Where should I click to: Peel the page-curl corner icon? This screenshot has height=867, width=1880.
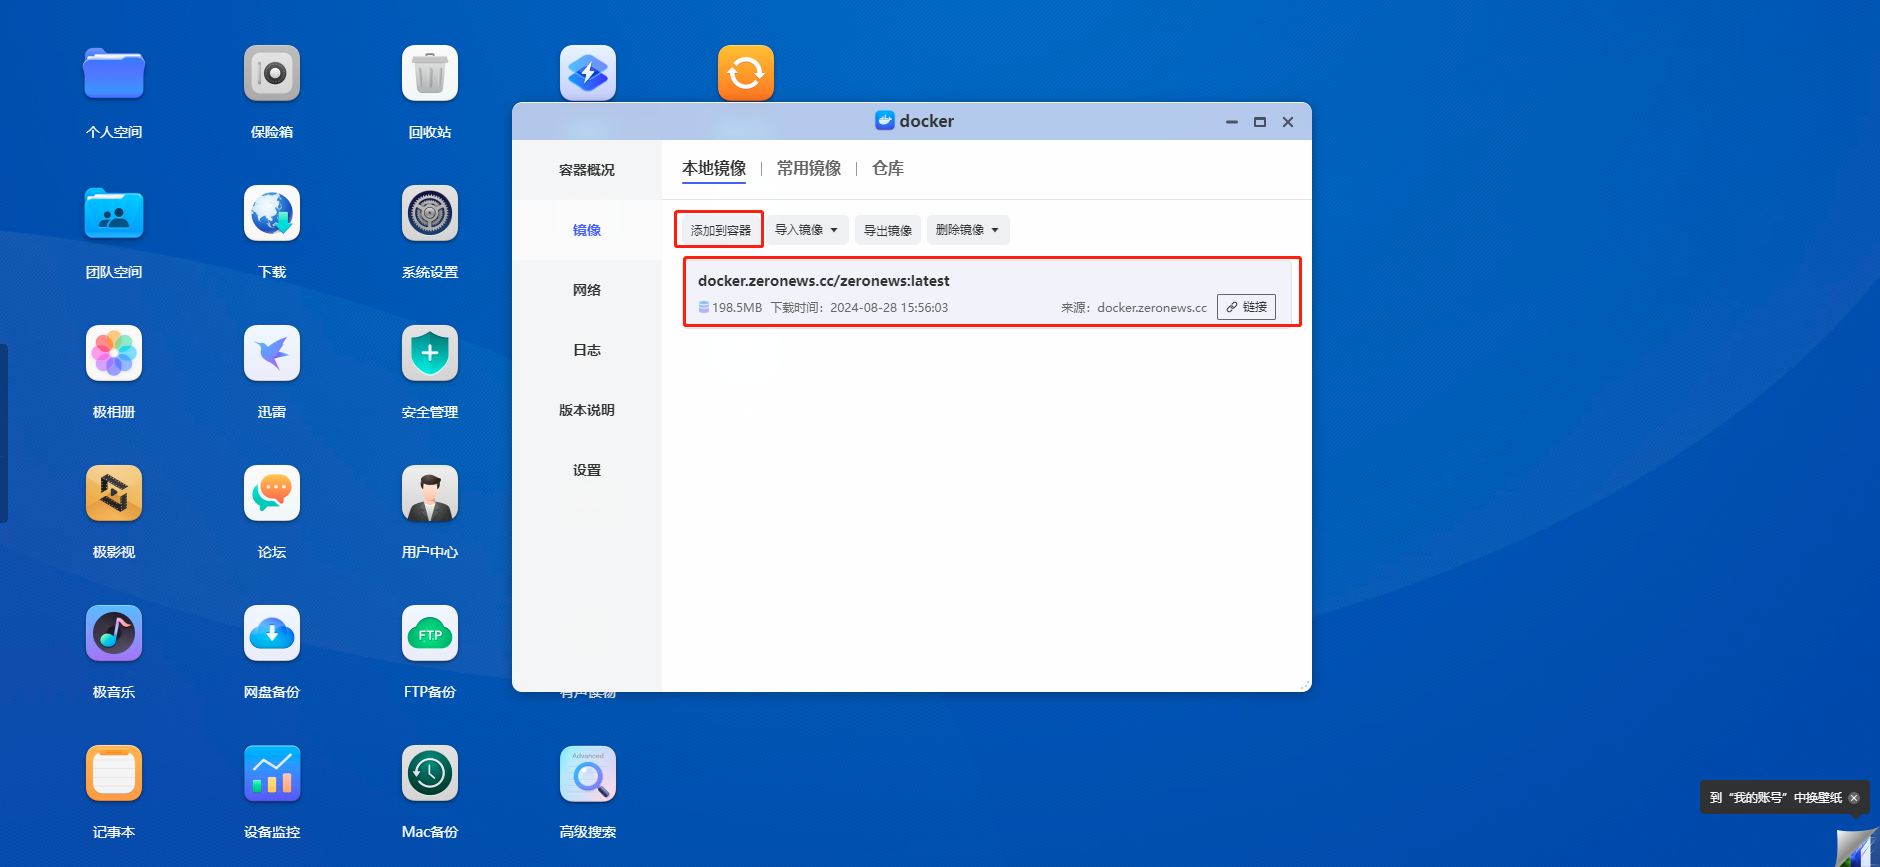[x=1858, y=848]
